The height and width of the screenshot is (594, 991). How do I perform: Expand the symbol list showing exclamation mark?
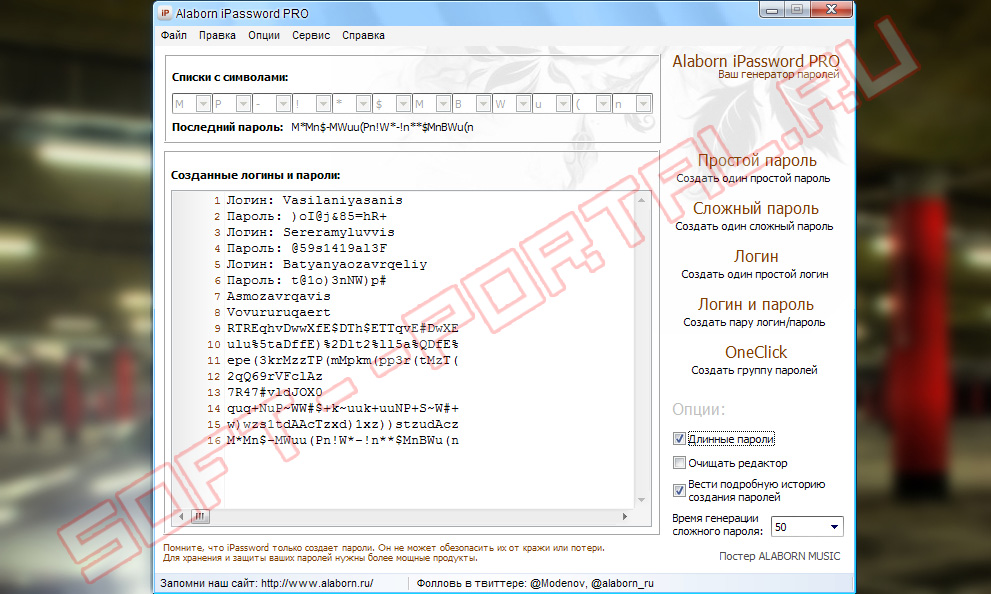(x=324, y=104)
